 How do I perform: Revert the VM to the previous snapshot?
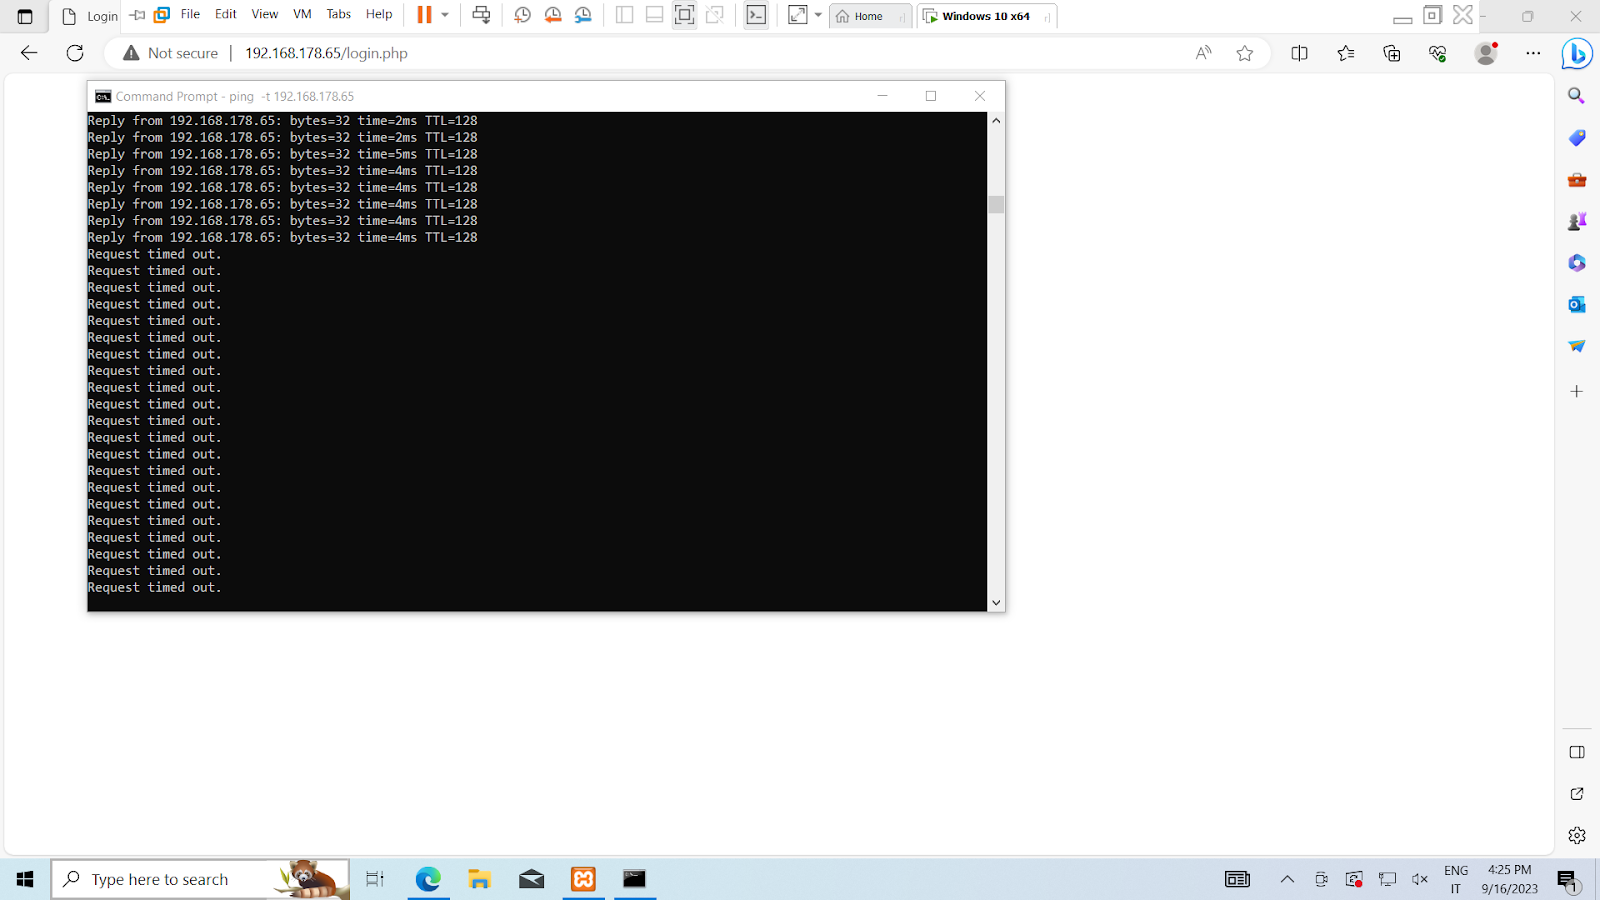pyautogui.click(x=553, y=15)
